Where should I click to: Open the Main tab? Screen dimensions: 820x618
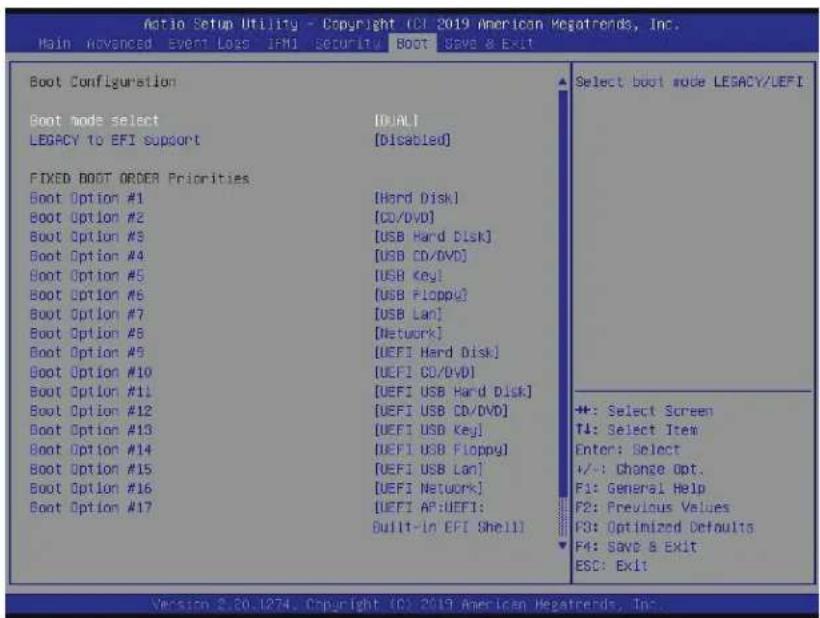pos(54,43)
